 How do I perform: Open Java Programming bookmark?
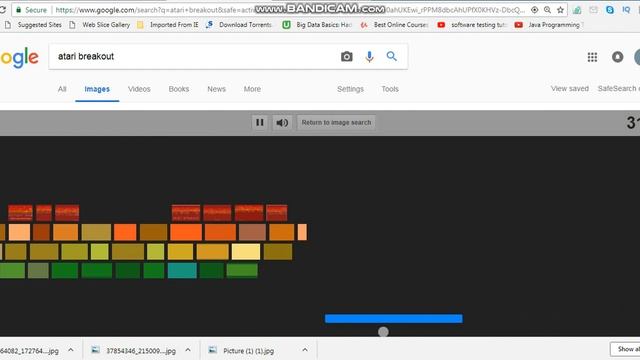[548, 25]
